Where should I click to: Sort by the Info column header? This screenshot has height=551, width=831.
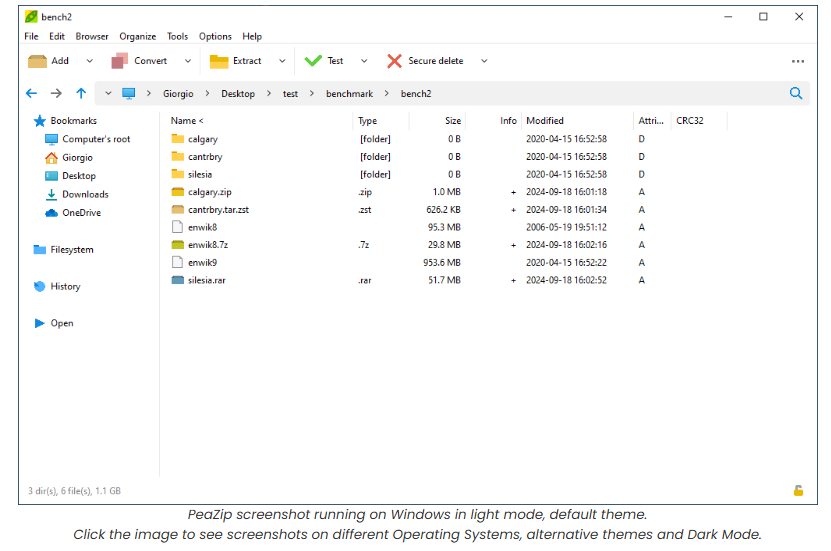point(508,121)
